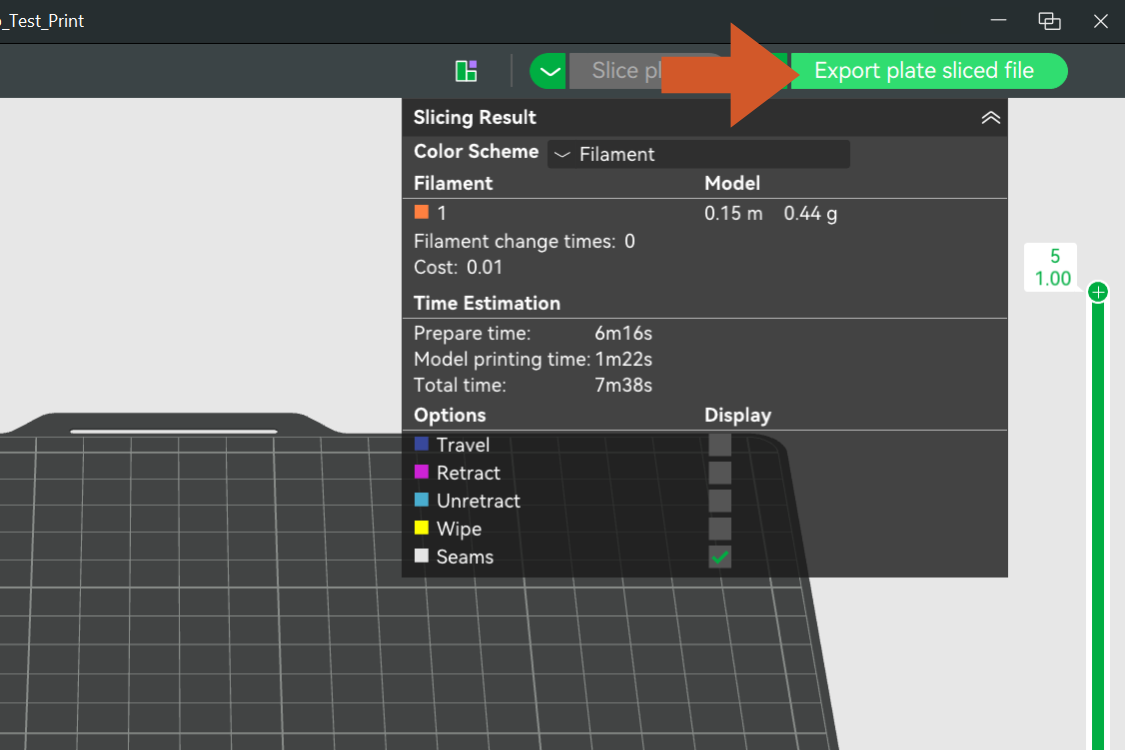
Task: Uncheck the Seams display checkbox
Action: (x=720, y=557)
